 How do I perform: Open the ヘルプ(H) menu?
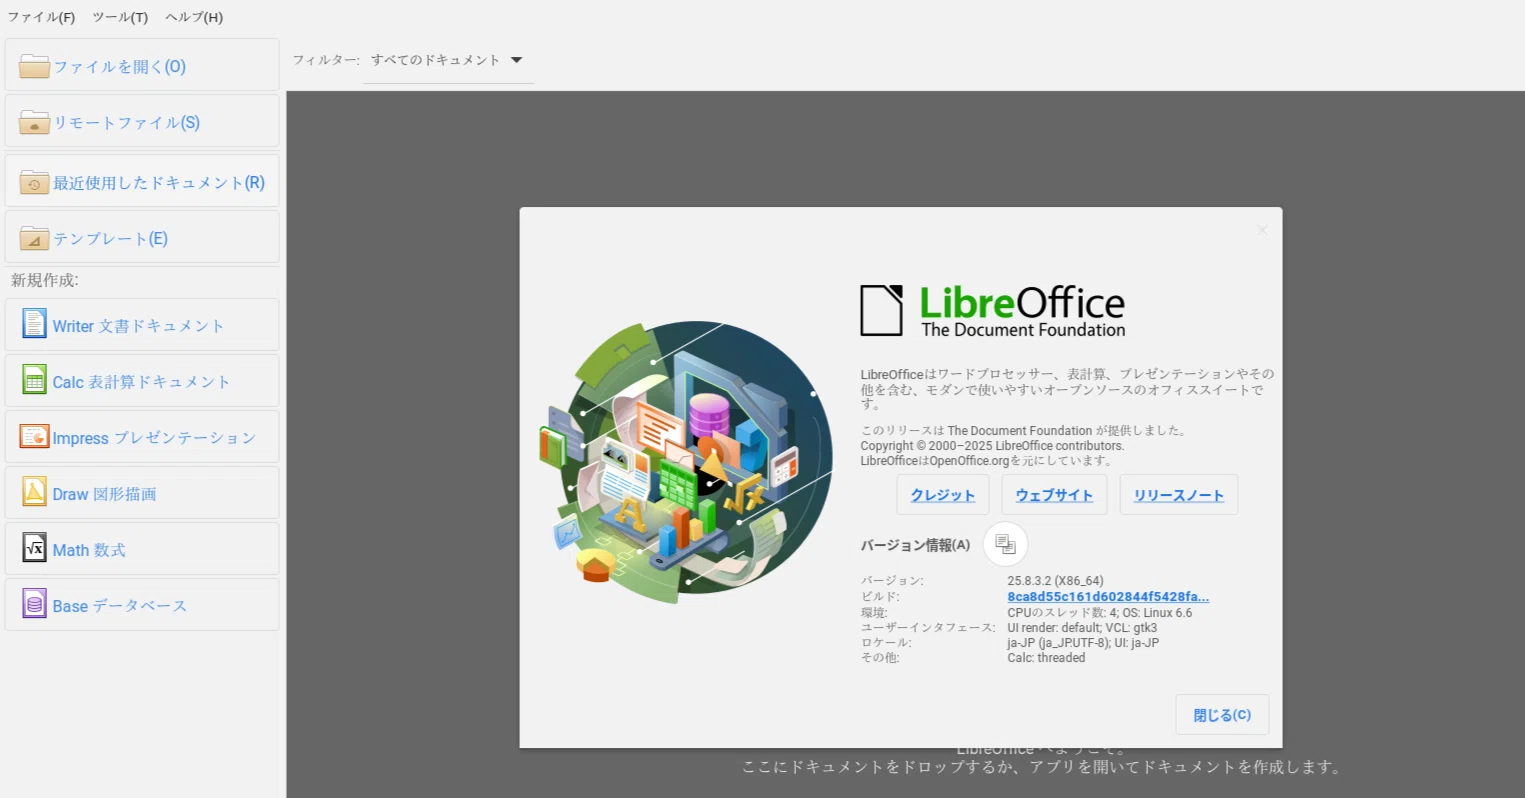tap(194, 17)
